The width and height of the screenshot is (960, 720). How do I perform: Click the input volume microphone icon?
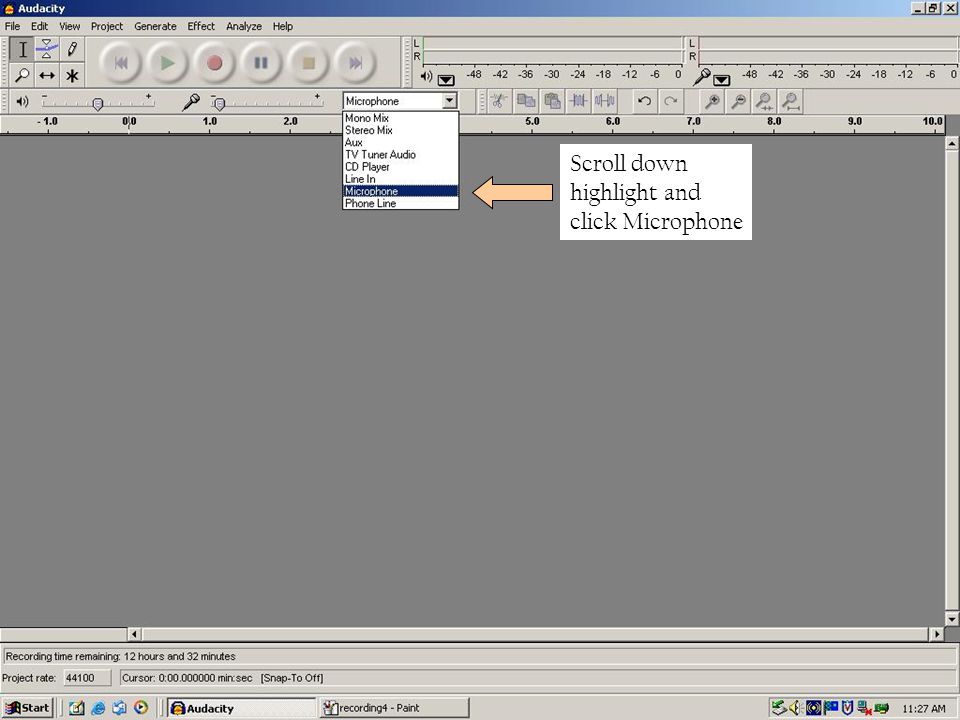click(x=190, y=102)
